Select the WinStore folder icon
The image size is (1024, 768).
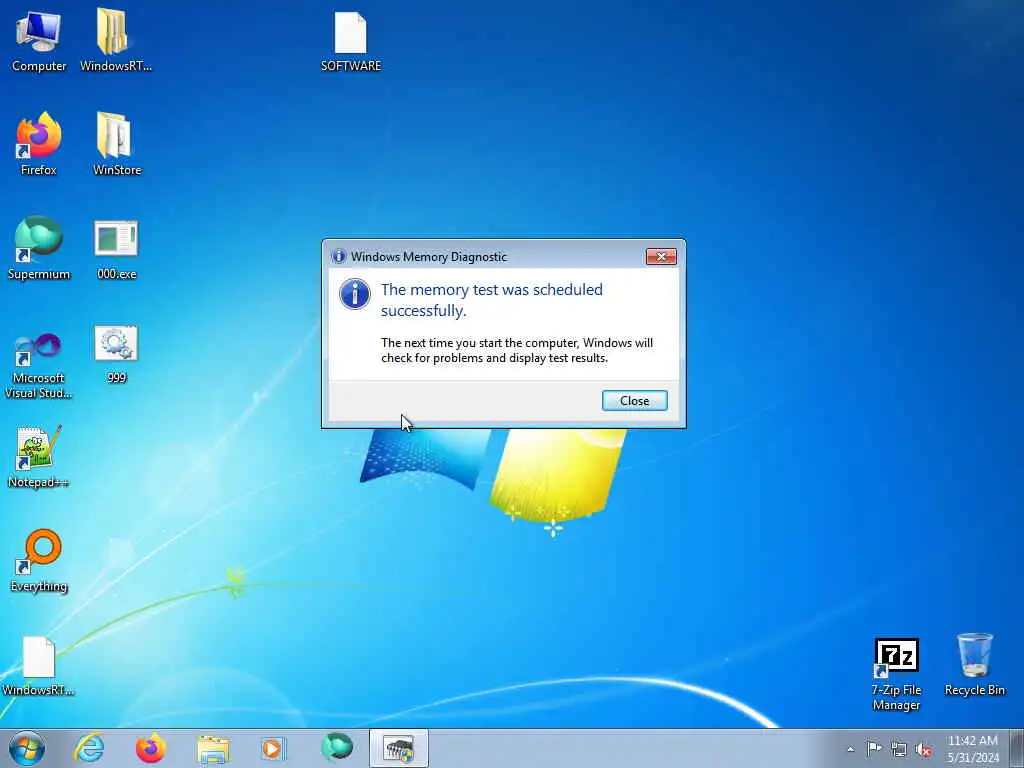click(116, 144)
